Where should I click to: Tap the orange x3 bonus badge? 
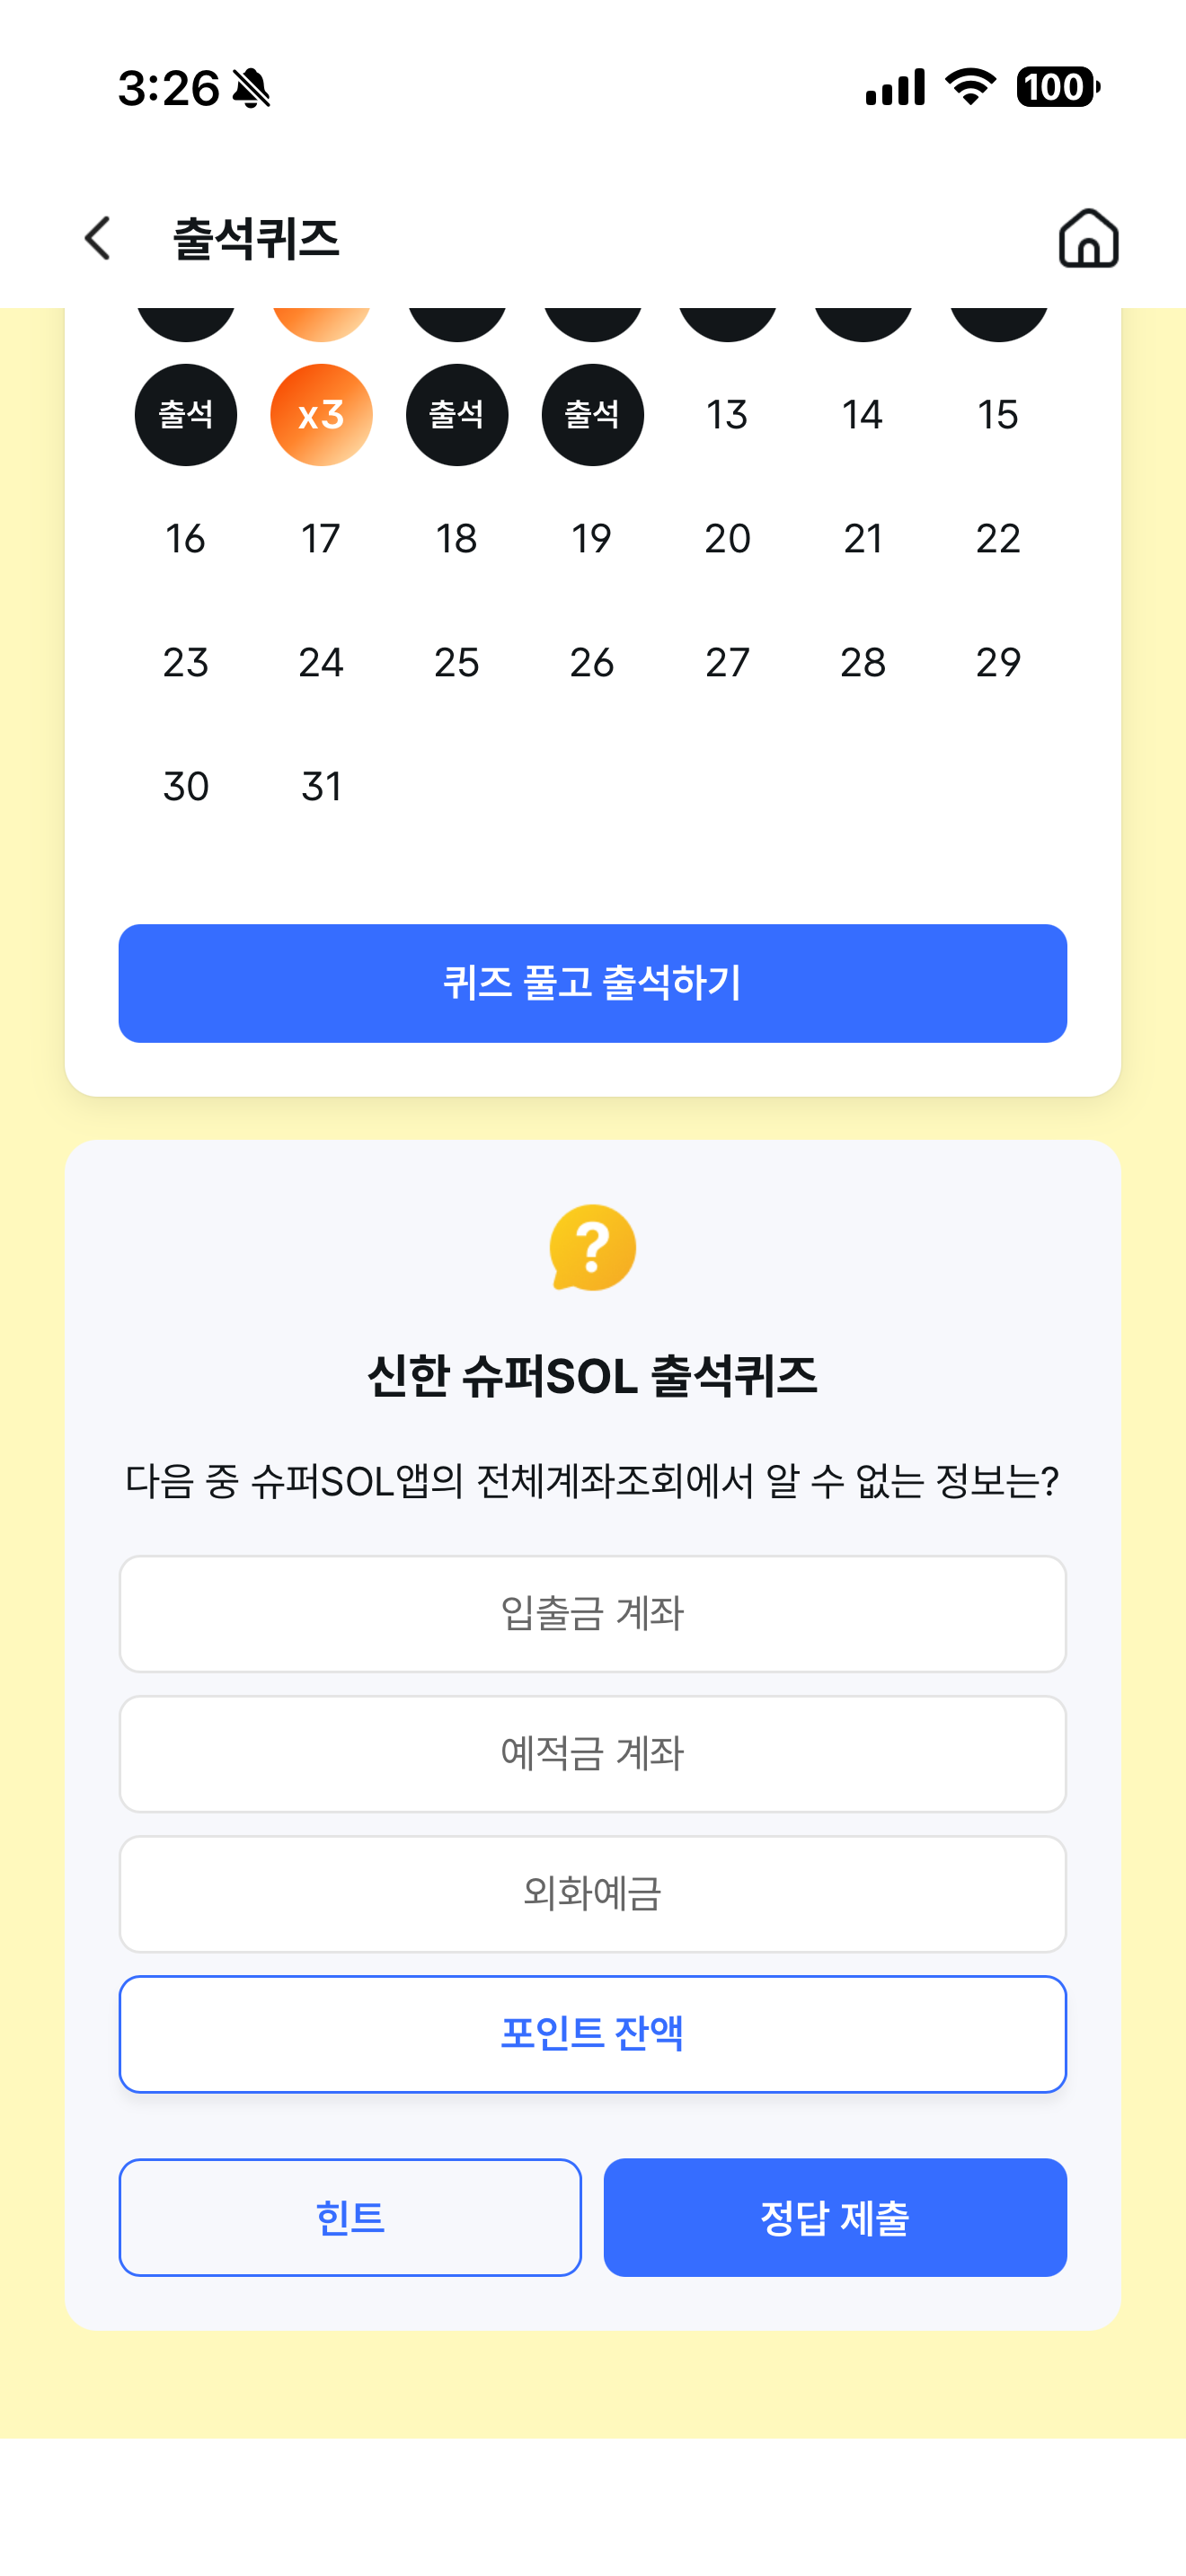(x=321, y=414)
